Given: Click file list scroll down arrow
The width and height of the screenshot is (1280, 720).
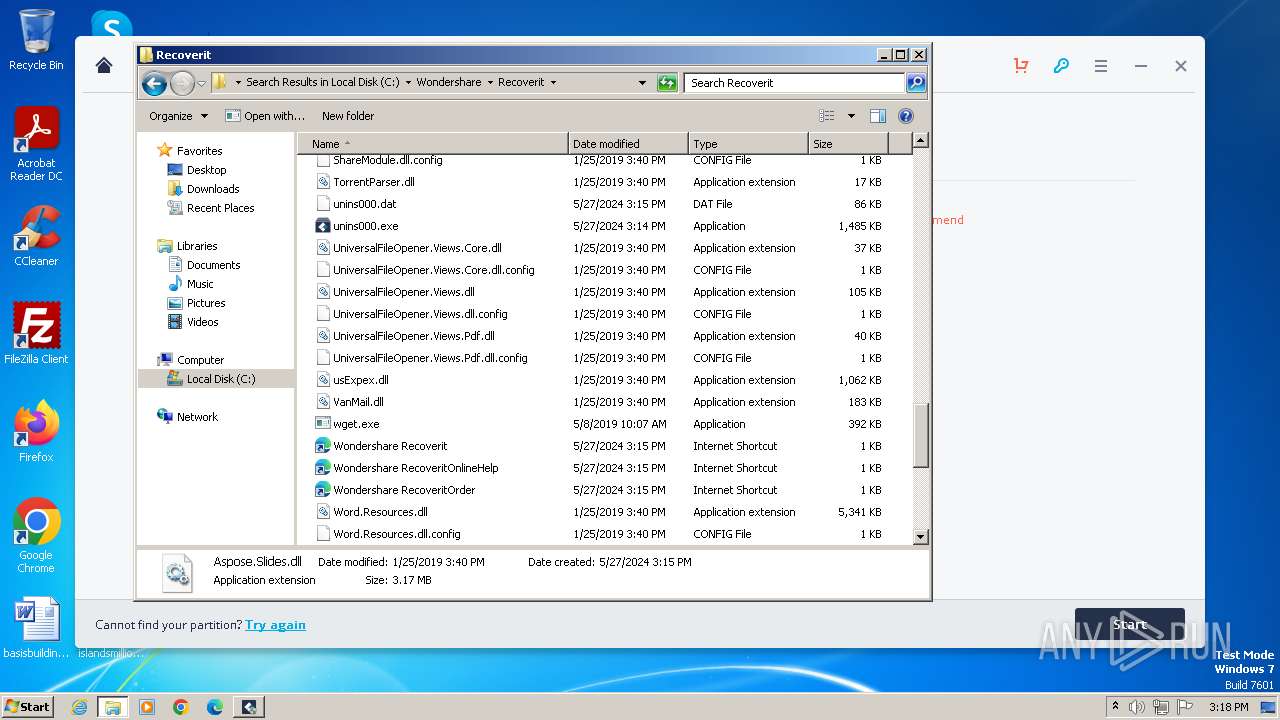Looking at the screenshot, I should (x=921, y=537).
